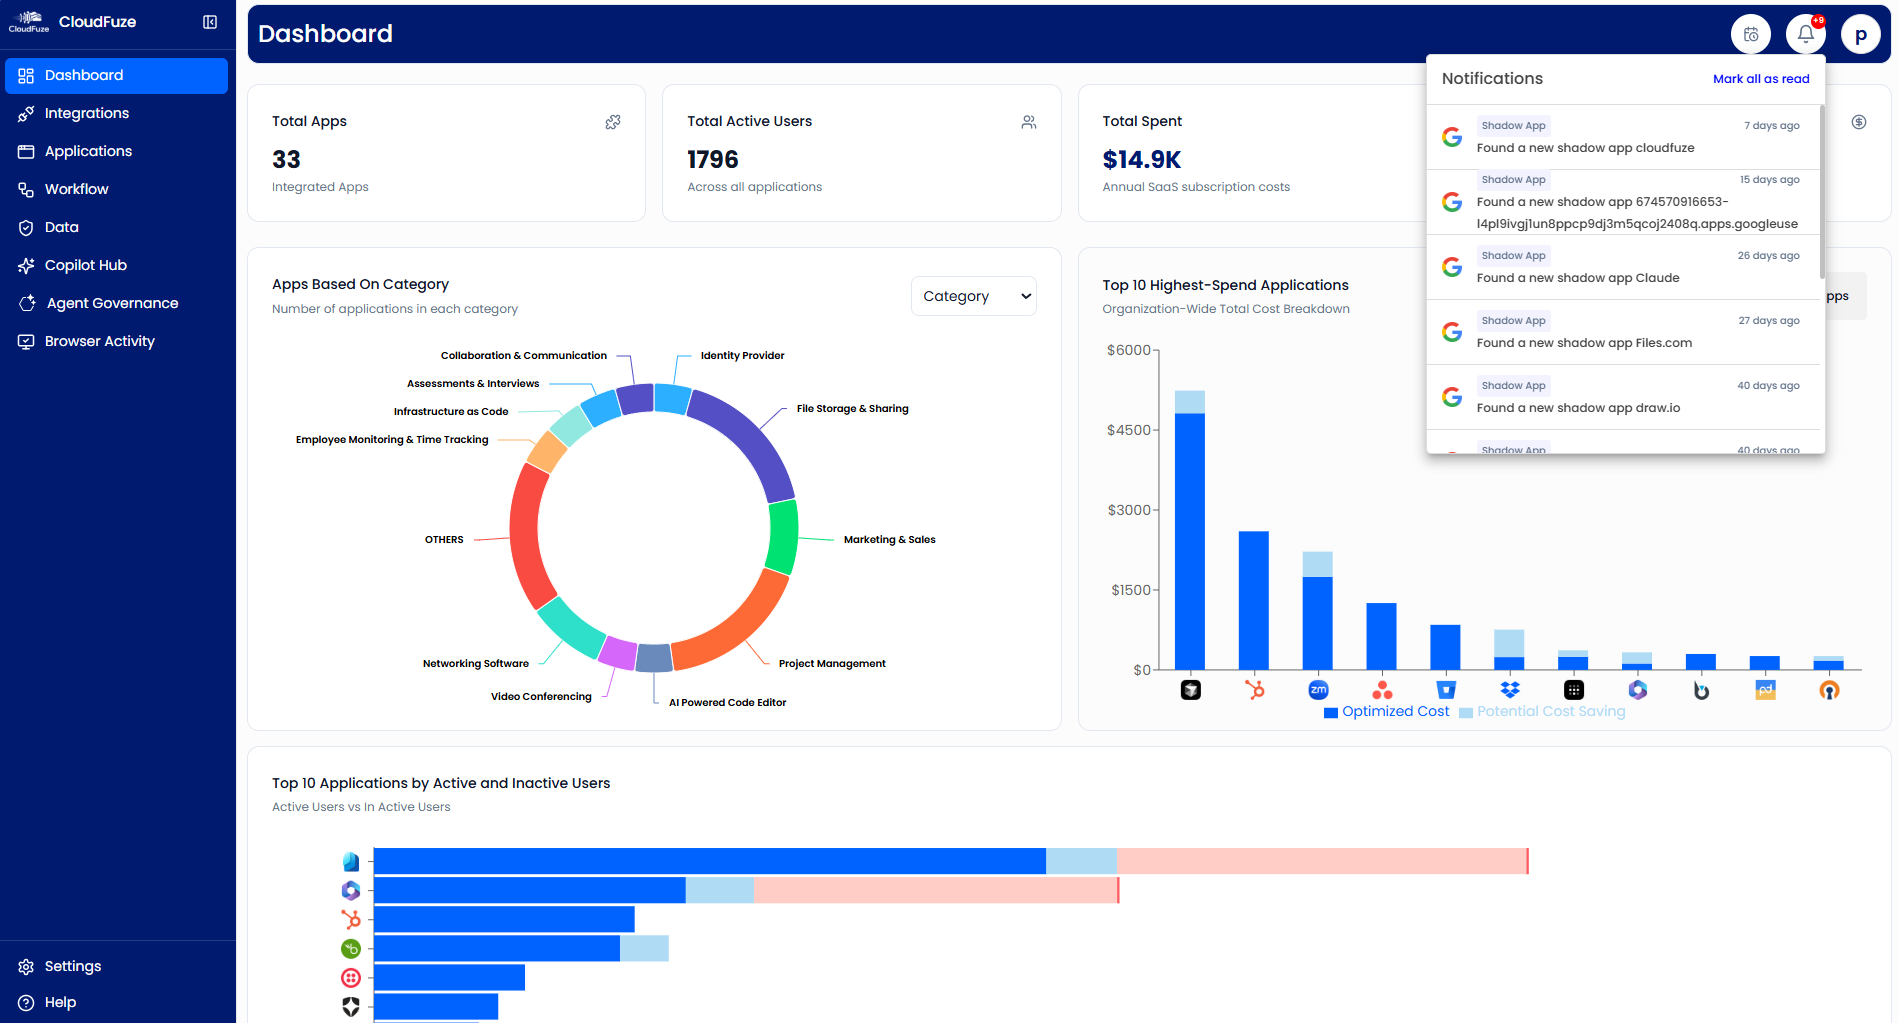The image size is (1898, 1023).
Task: Go to Agent Governance
Action: [x=116, y=304]
